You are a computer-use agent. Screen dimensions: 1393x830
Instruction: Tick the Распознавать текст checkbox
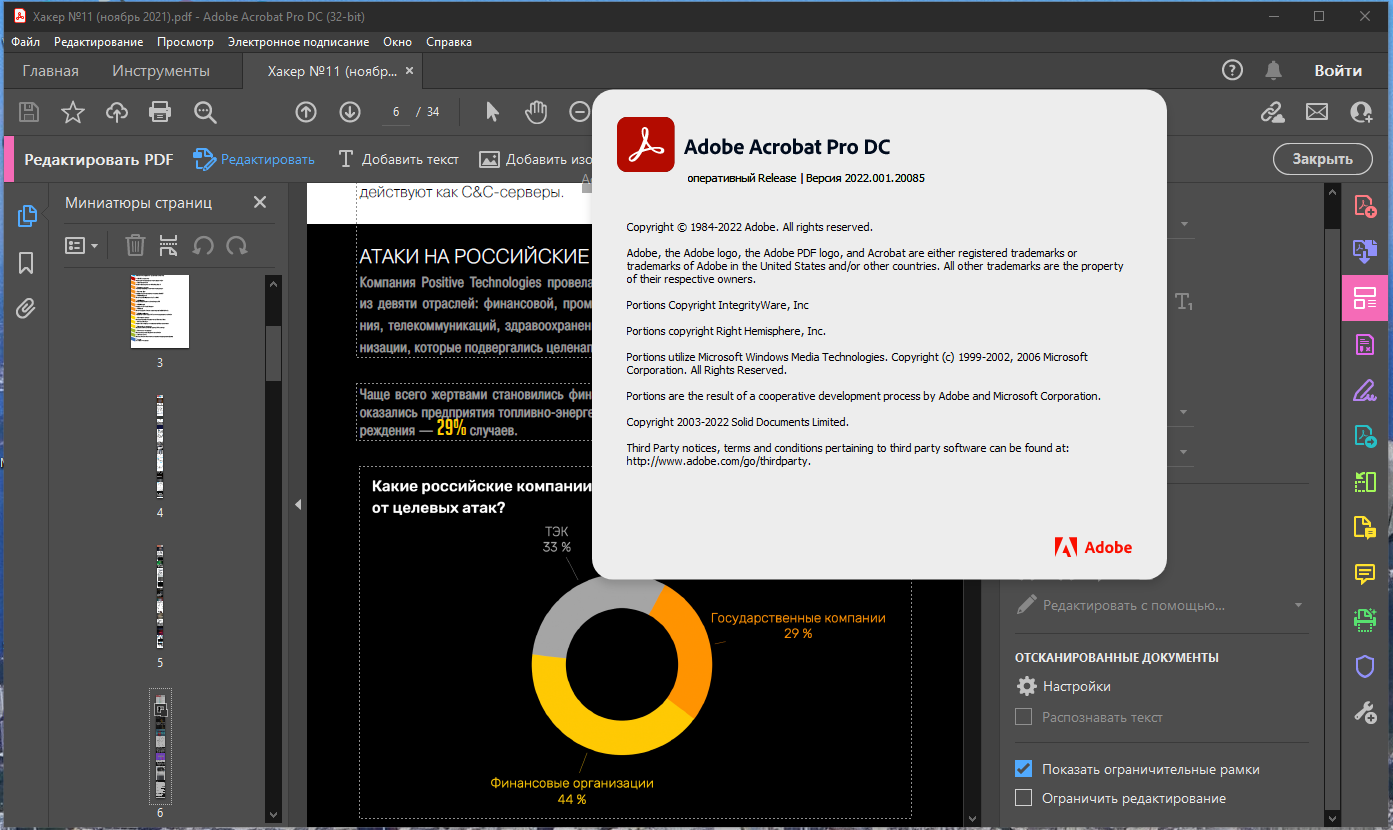1023,717
